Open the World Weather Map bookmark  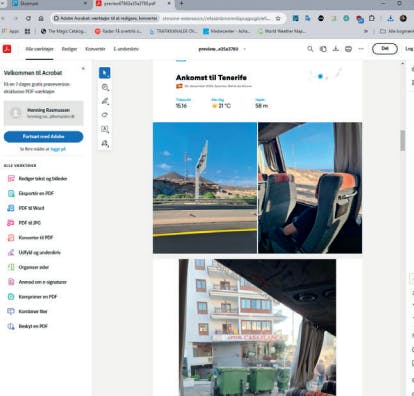coord(282,31)
